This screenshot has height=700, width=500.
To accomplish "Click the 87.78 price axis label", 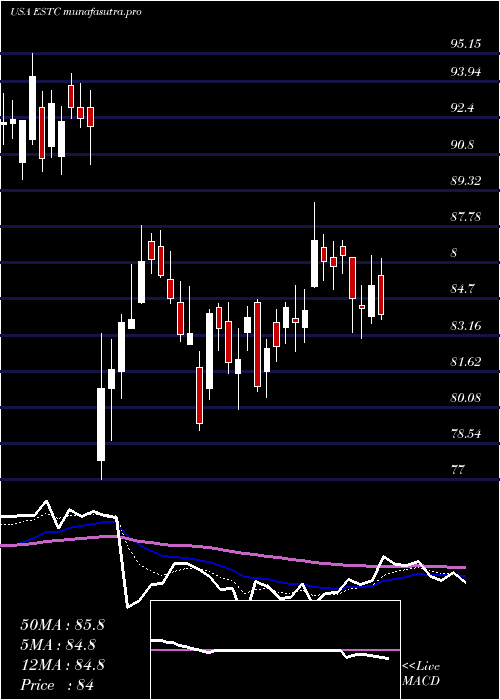I will (466, 217).
